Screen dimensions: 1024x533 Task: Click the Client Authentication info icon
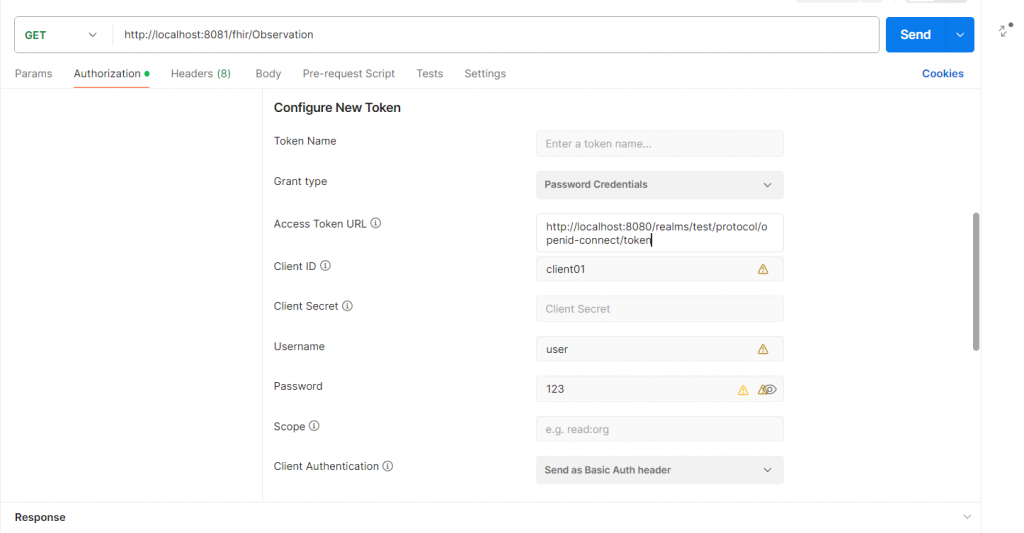pyautogui.click(x=388, y=466)
